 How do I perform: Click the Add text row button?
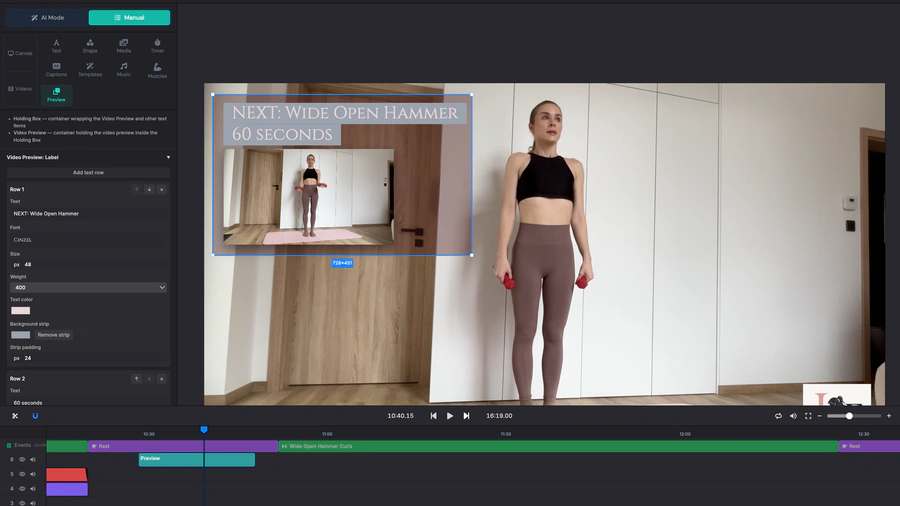click(x=88, y=173)
